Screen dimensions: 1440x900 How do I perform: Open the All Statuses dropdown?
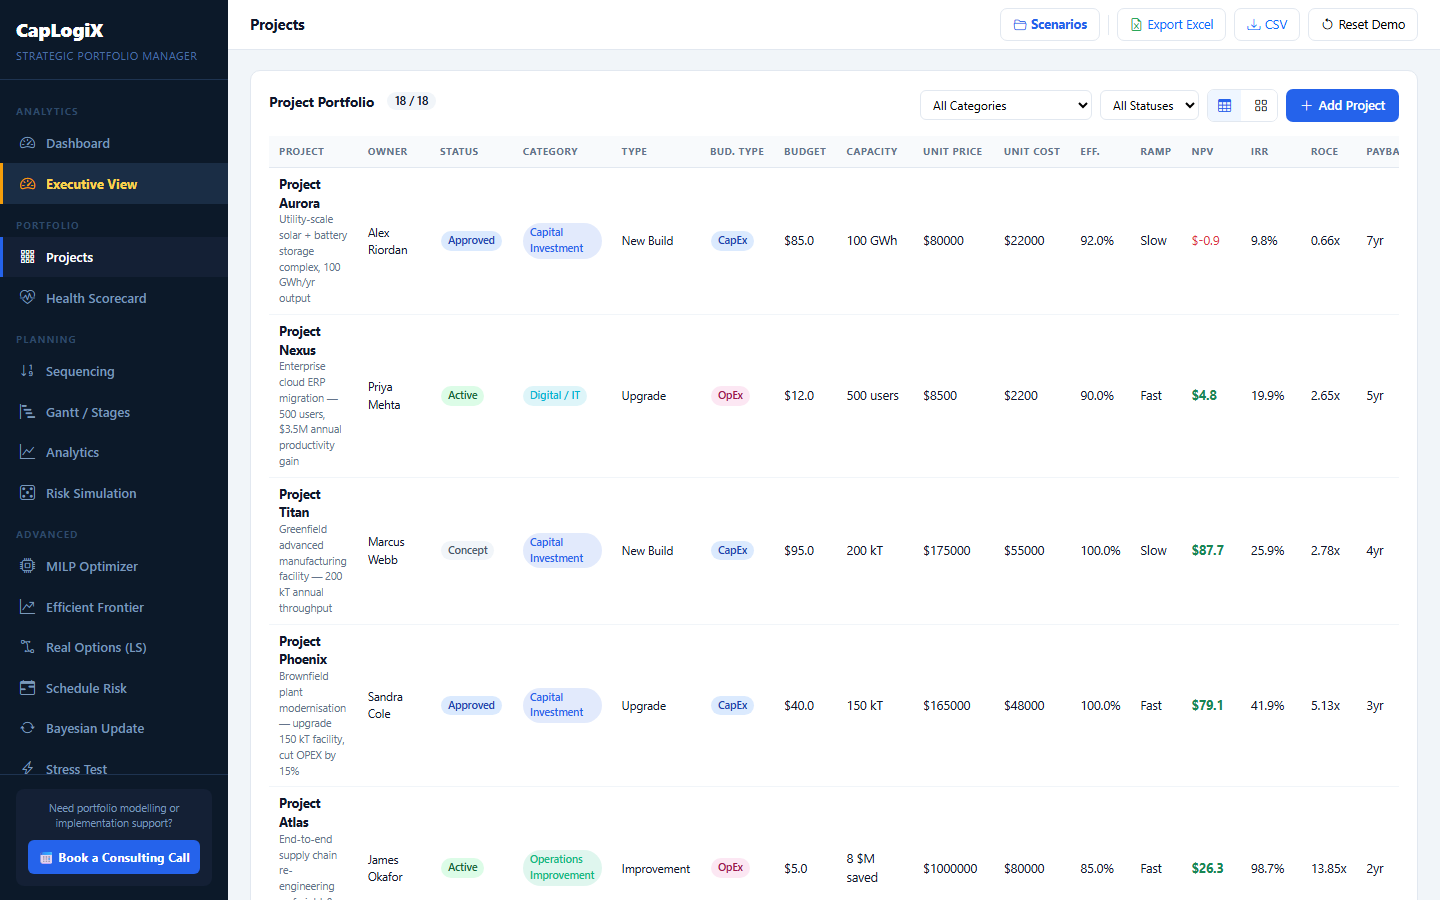click(1149, 105)
